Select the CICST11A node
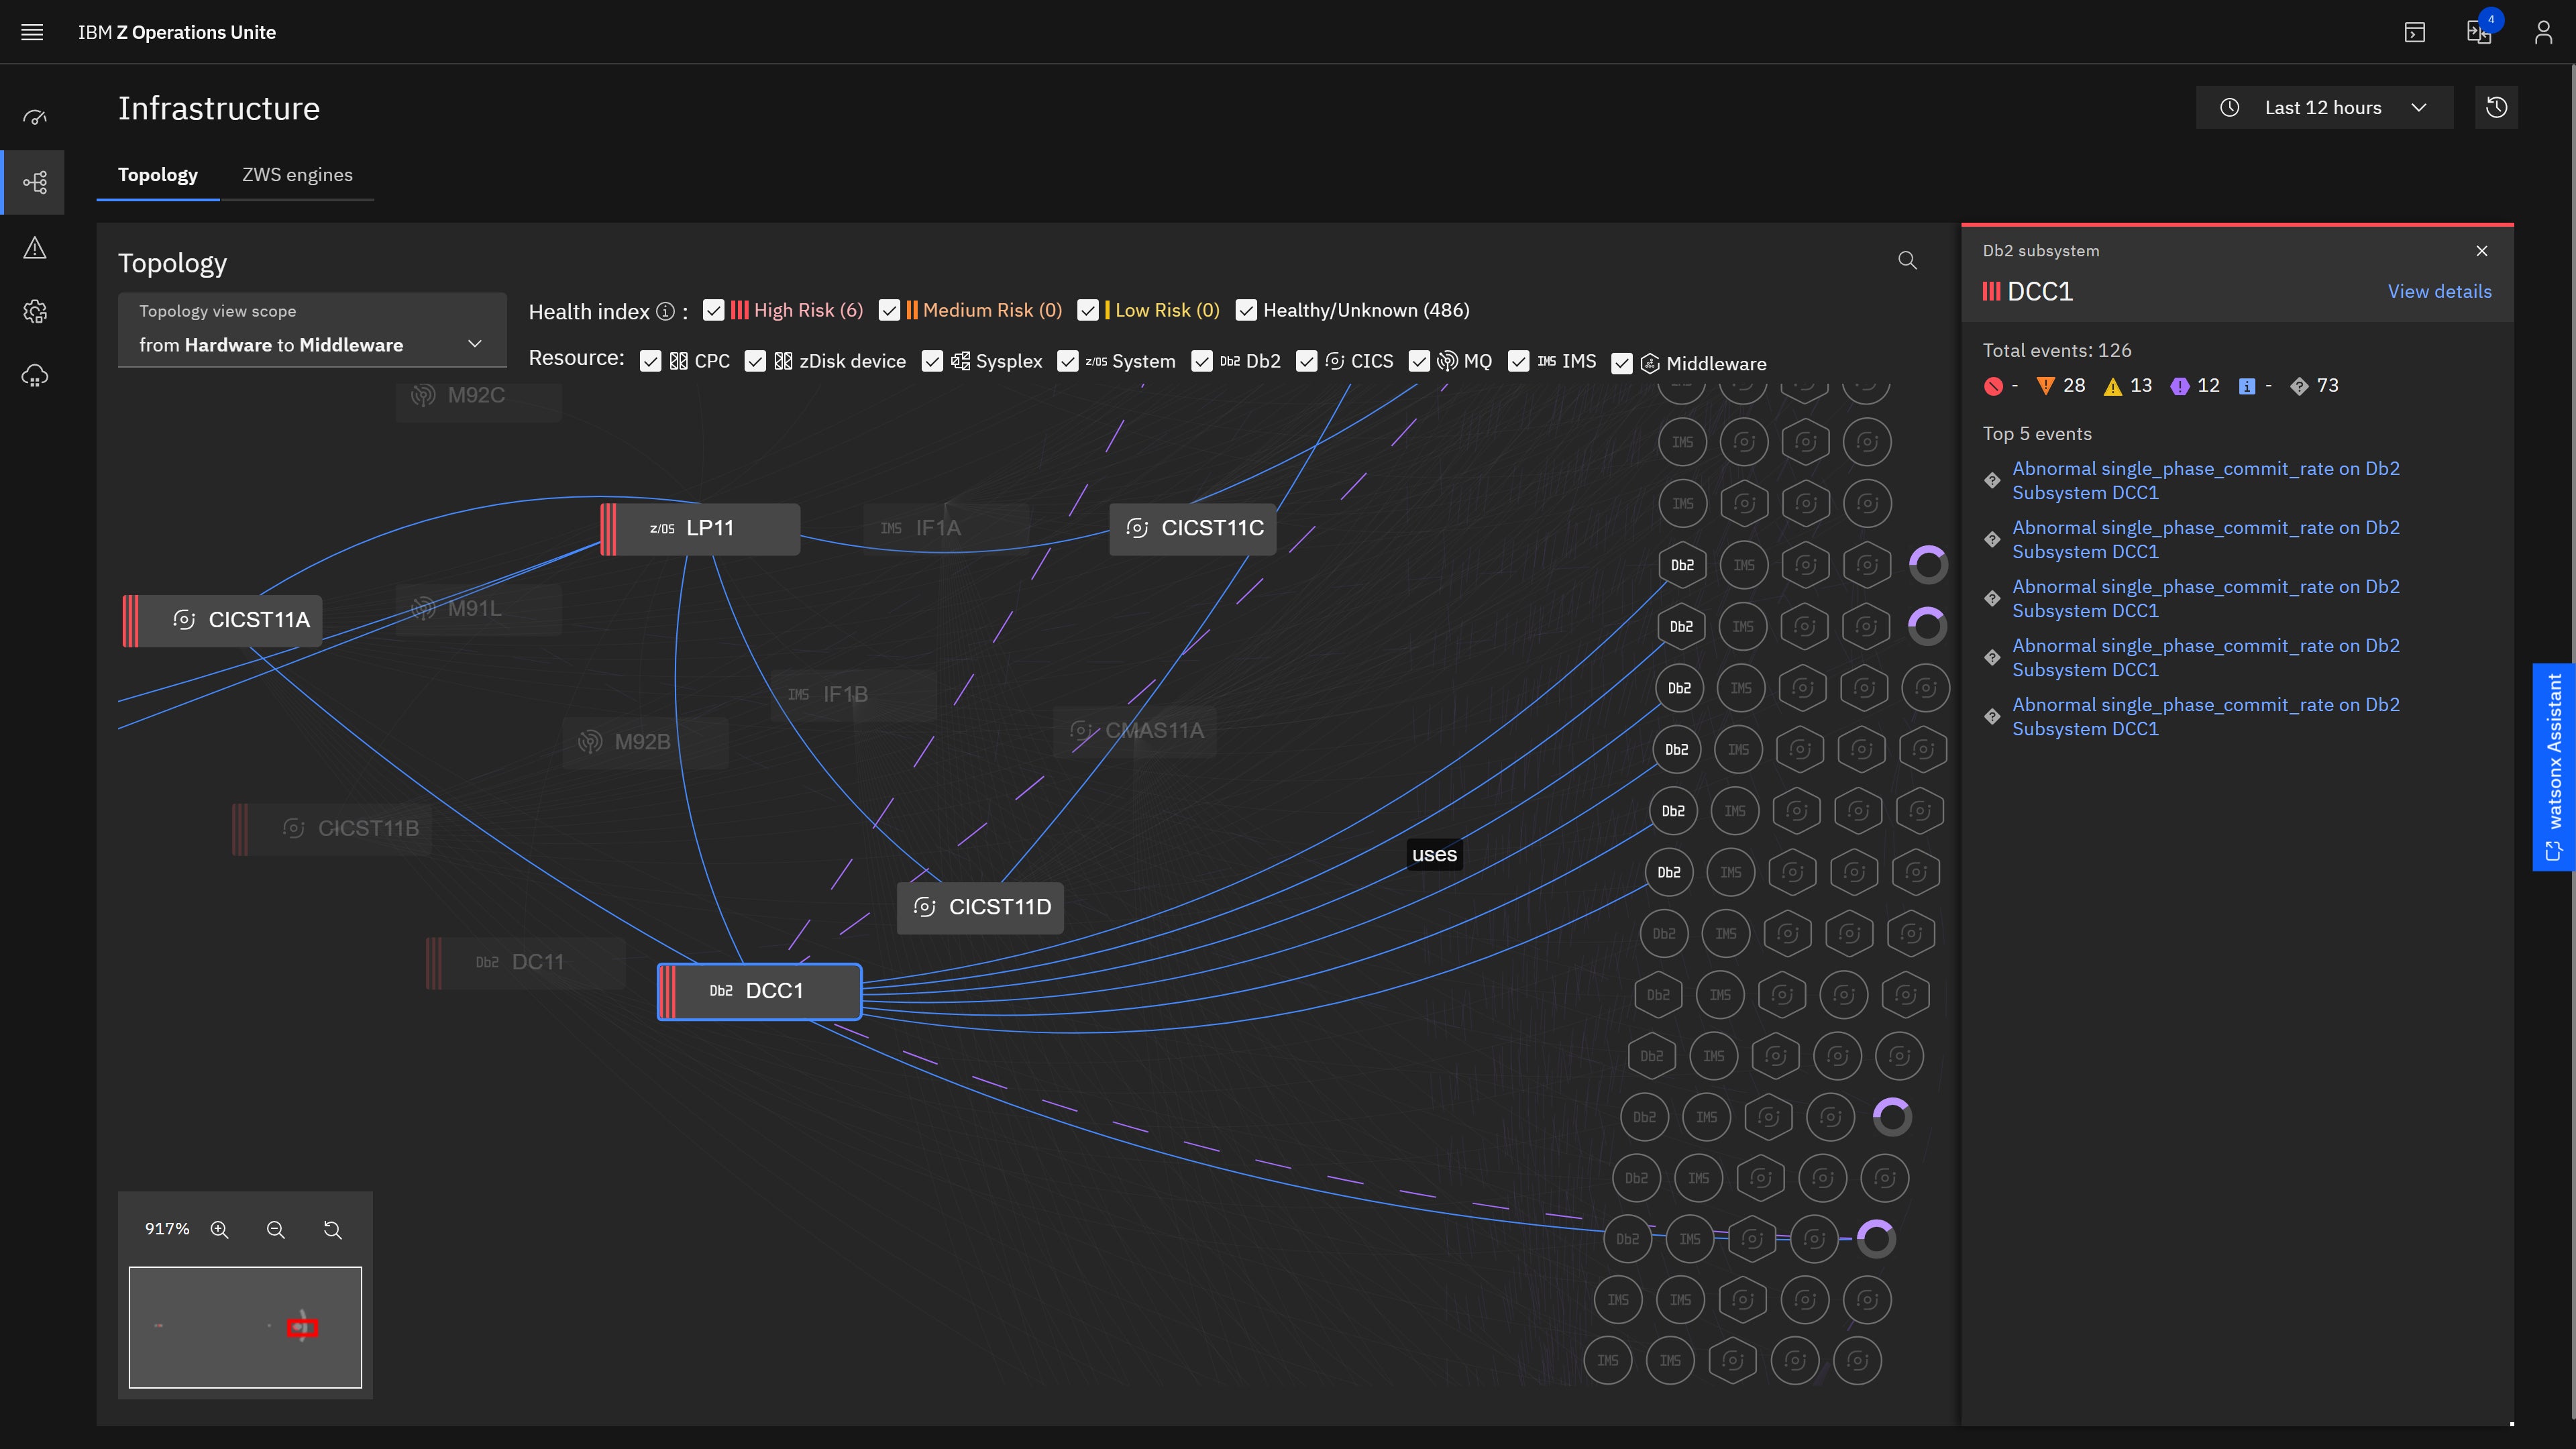This screenshot has width=2576, height=1449. [x=222, y=620]
